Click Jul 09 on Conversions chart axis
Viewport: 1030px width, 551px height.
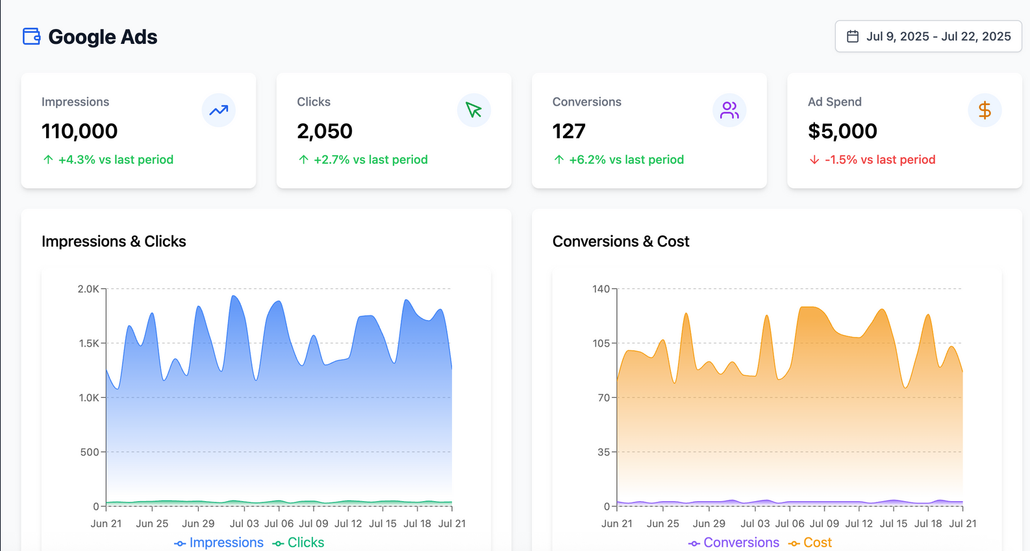click(x=824, y=523)
